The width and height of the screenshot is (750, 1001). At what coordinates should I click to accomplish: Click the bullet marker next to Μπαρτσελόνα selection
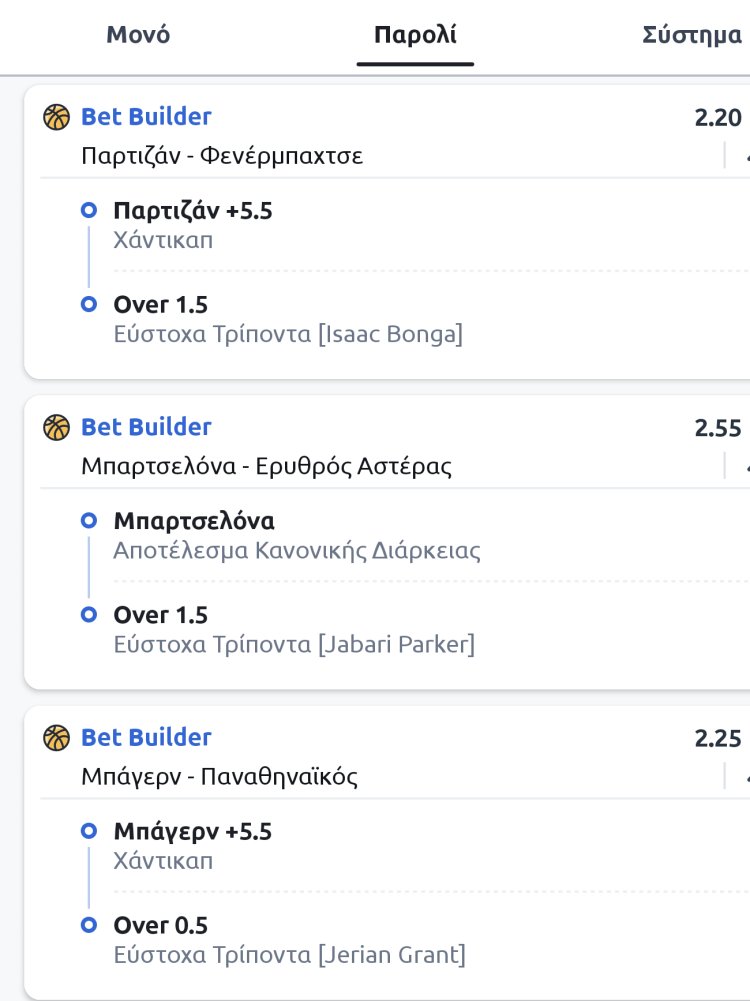tap(89, 521)
